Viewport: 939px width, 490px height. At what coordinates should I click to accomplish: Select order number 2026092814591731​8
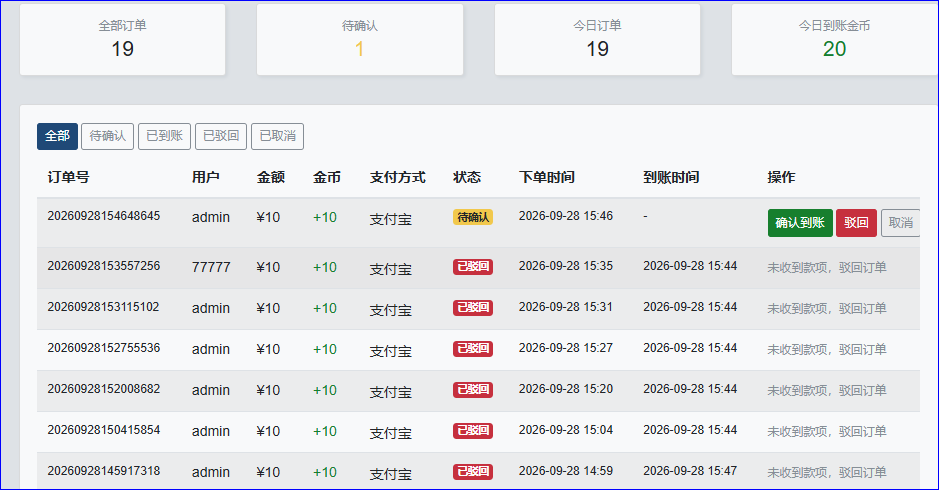[x=104, y=471]
